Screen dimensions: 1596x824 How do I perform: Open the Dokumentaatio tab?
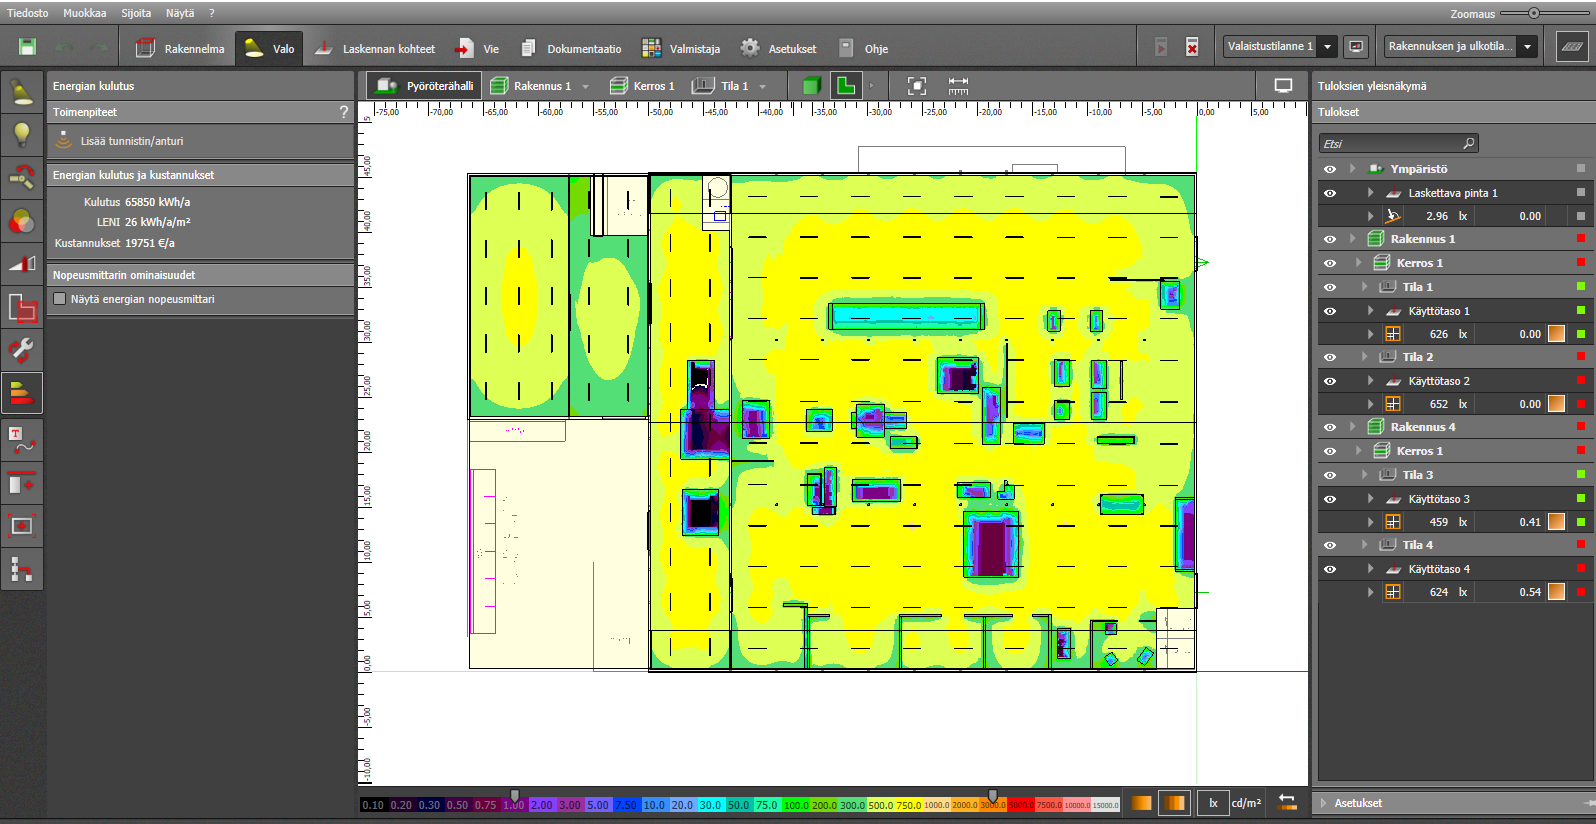570,48
